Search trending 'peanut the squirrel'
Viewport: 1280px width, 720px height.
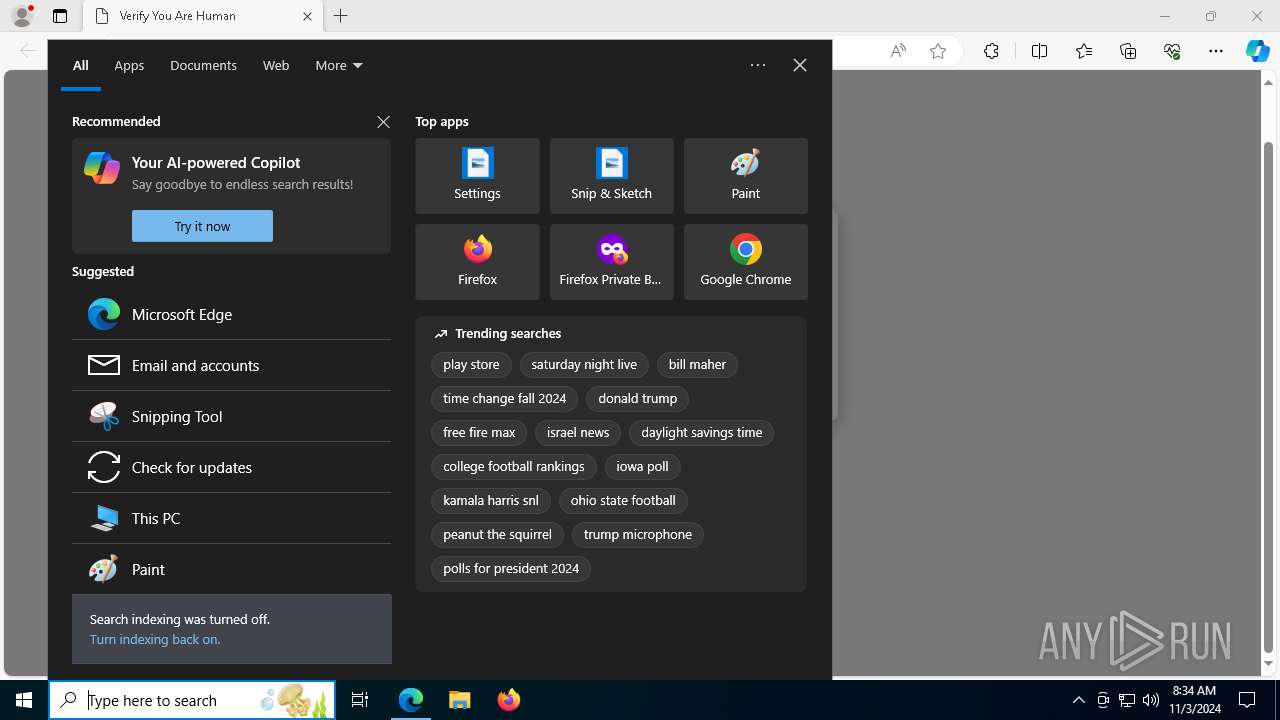[x=497, y=535]
